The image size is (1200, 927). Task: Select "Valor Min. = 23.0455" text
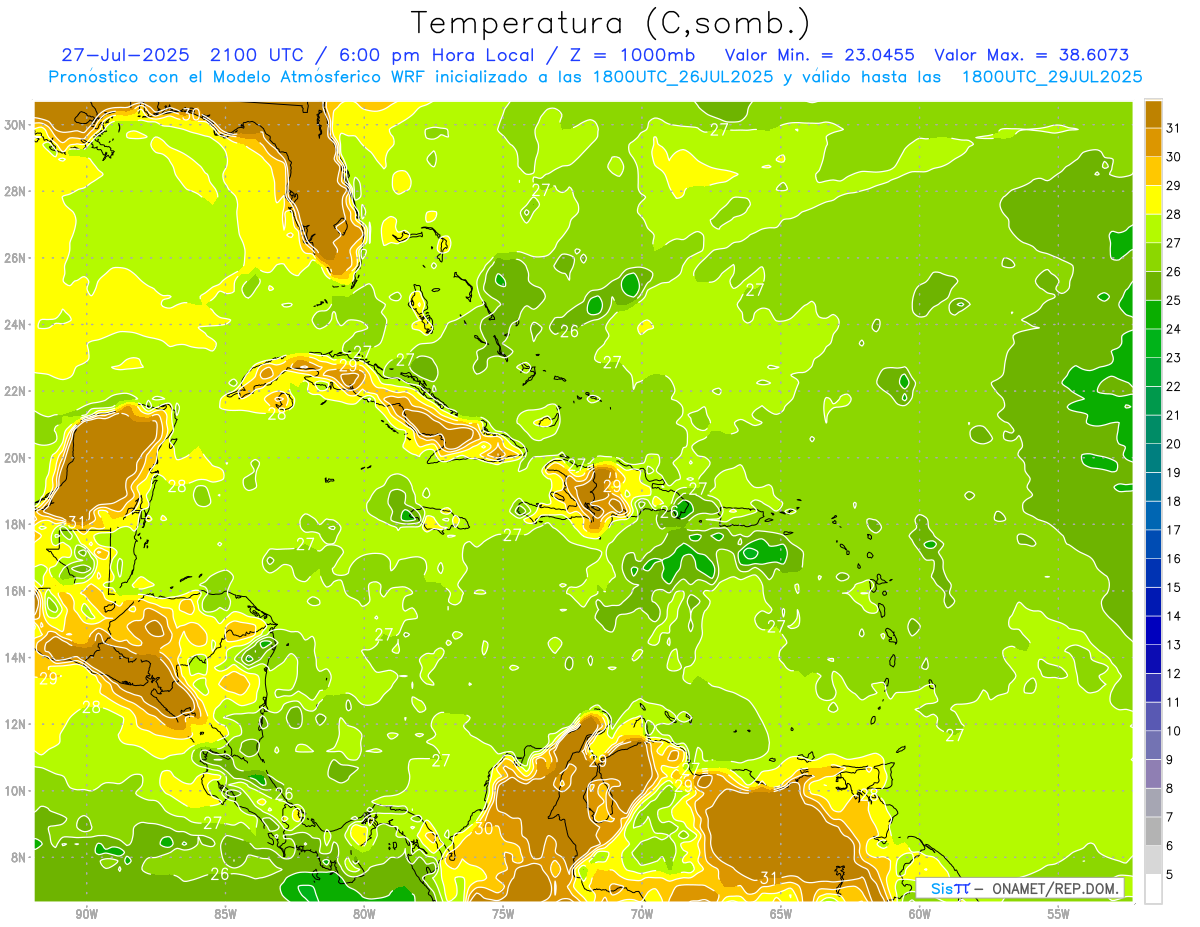(x=821, y=56)
